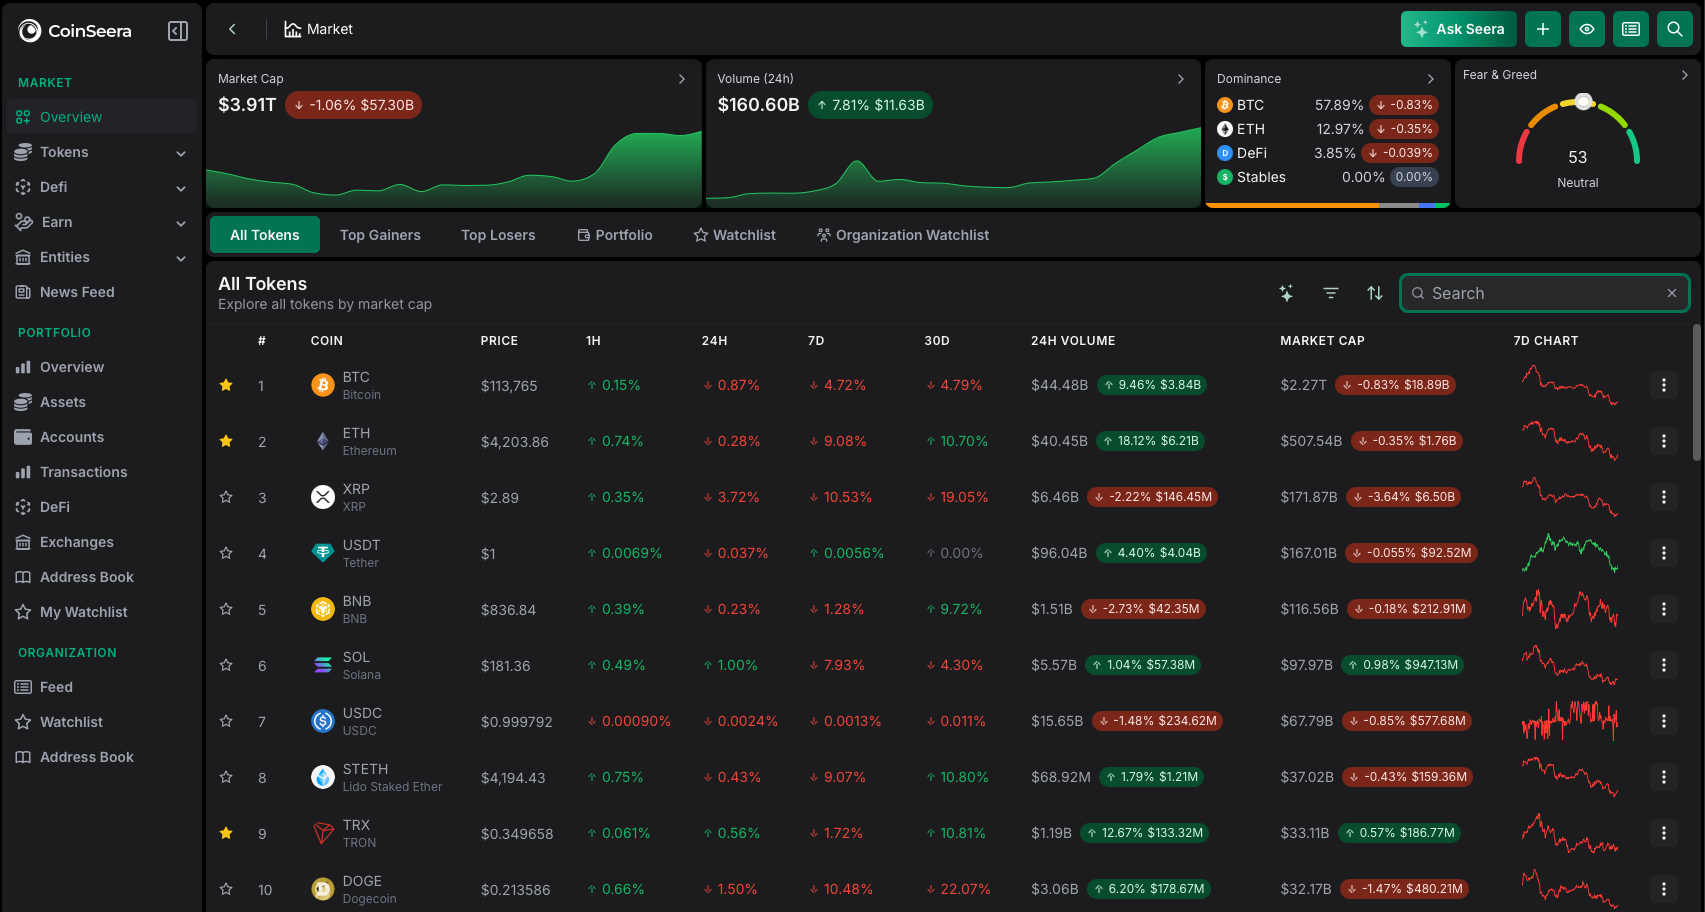The width and height of the screenshot is (1705, 912).
Task: Open Market Cap details via chevron
Action: pyautogui.click(x=682, y=79)
